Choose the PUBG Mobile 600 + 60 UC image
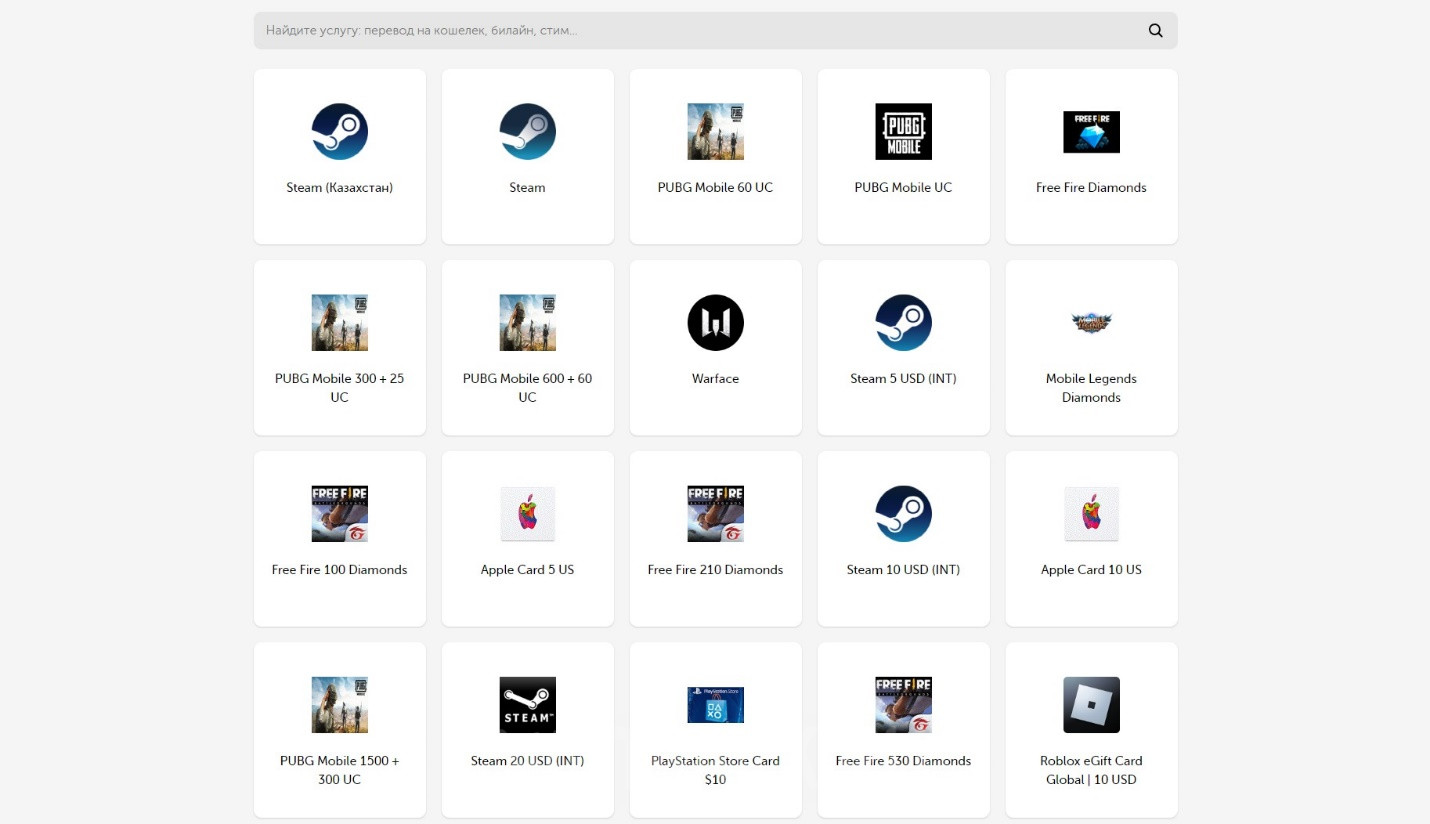 click(x=528, y=323)
